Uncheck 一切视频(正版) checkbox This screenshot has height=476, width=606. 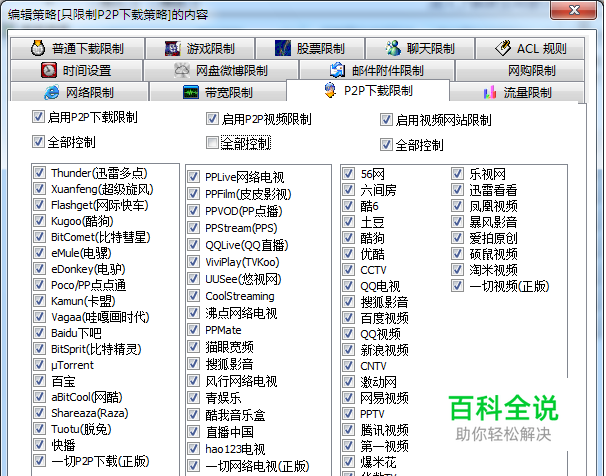coord(458,286)
